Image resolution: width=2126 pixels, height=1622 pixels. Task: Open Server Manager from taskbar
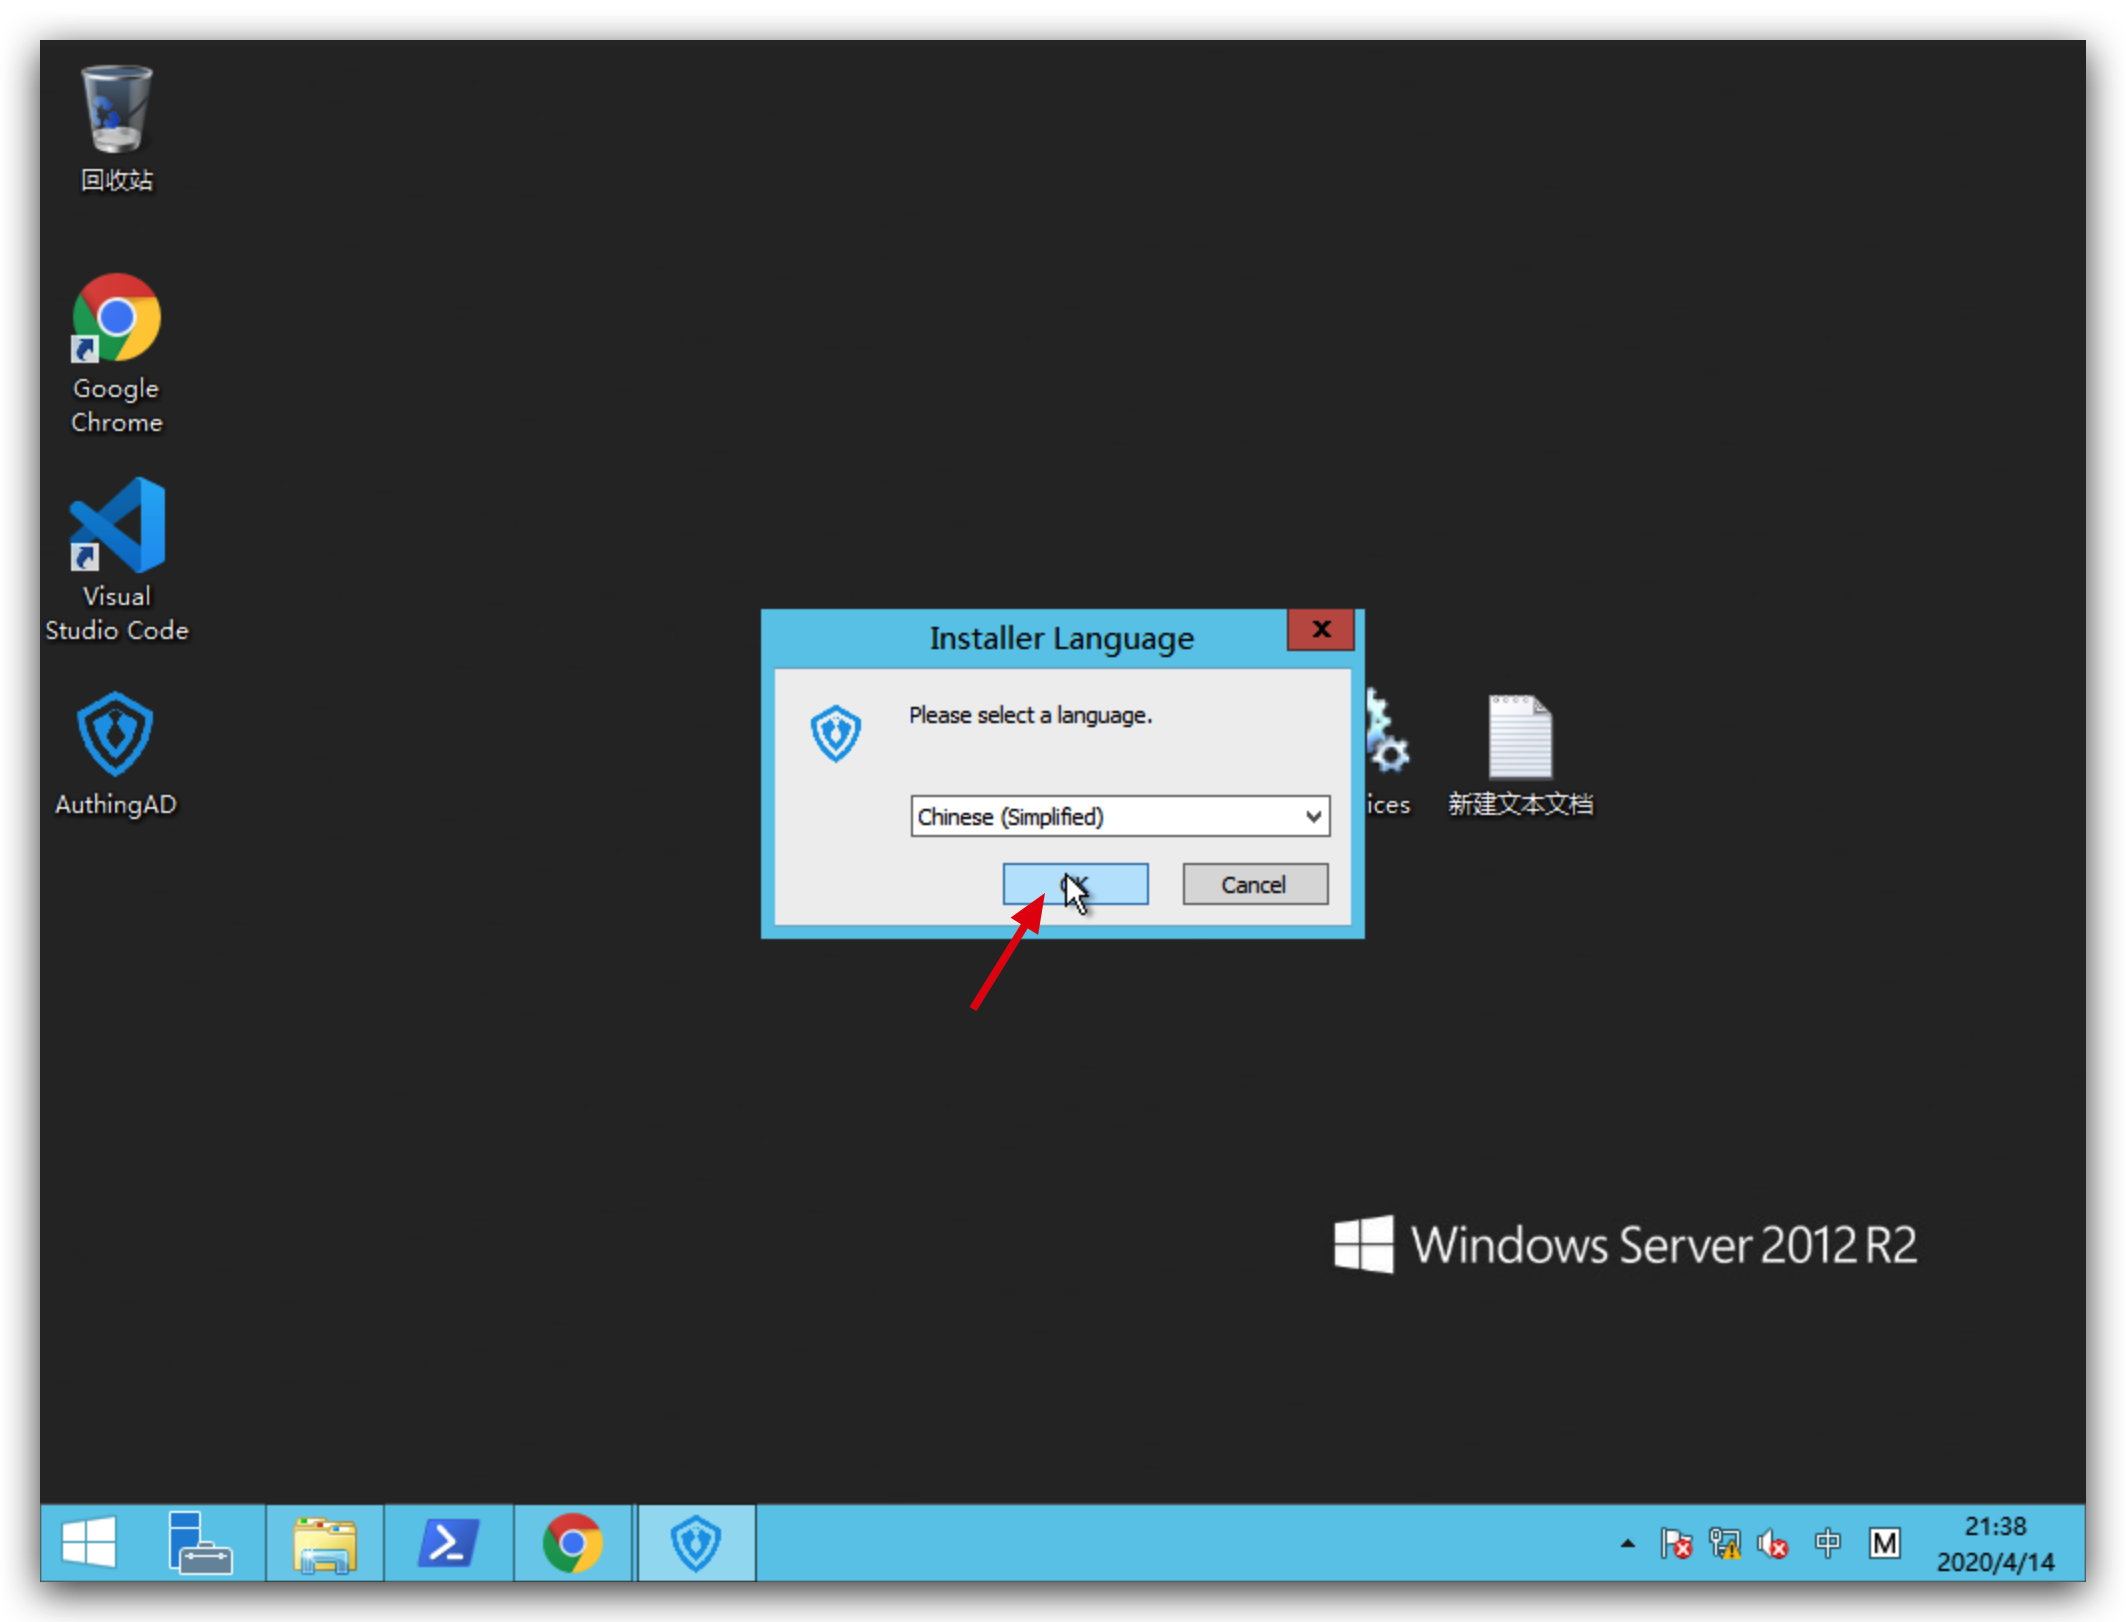199,1543
